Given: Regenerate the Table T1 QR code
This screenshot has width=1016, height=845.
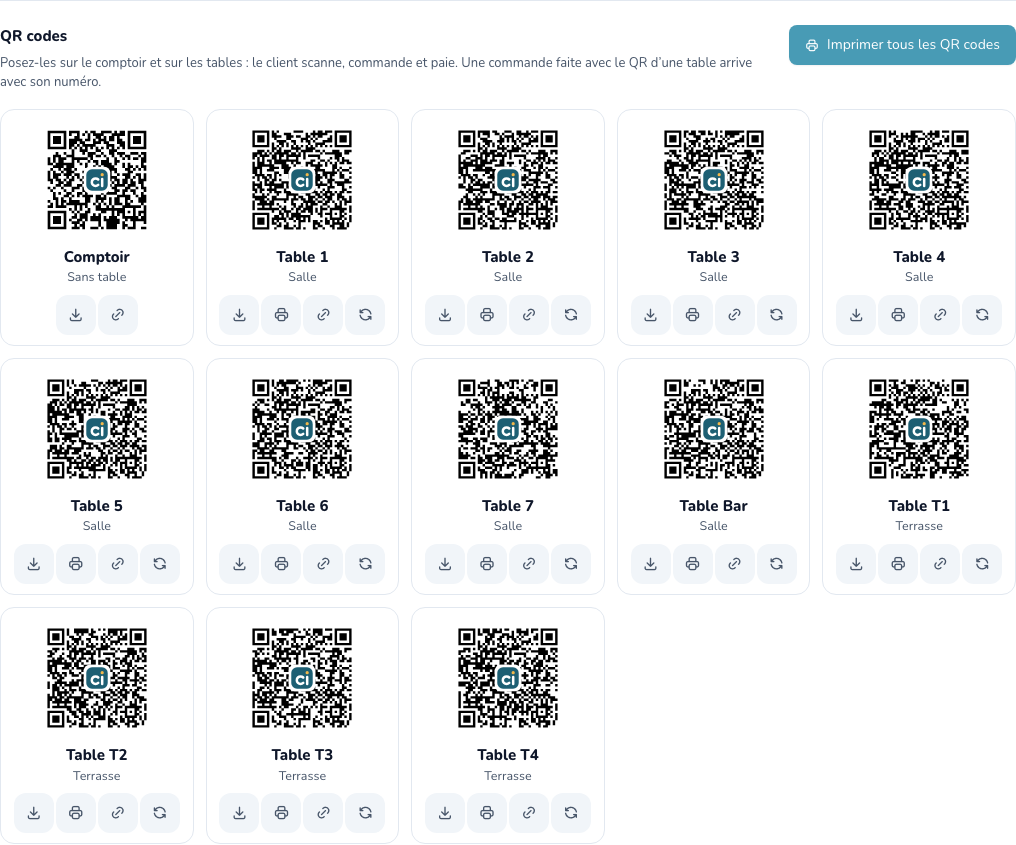Looking at the screenshot, I should 982,564.
